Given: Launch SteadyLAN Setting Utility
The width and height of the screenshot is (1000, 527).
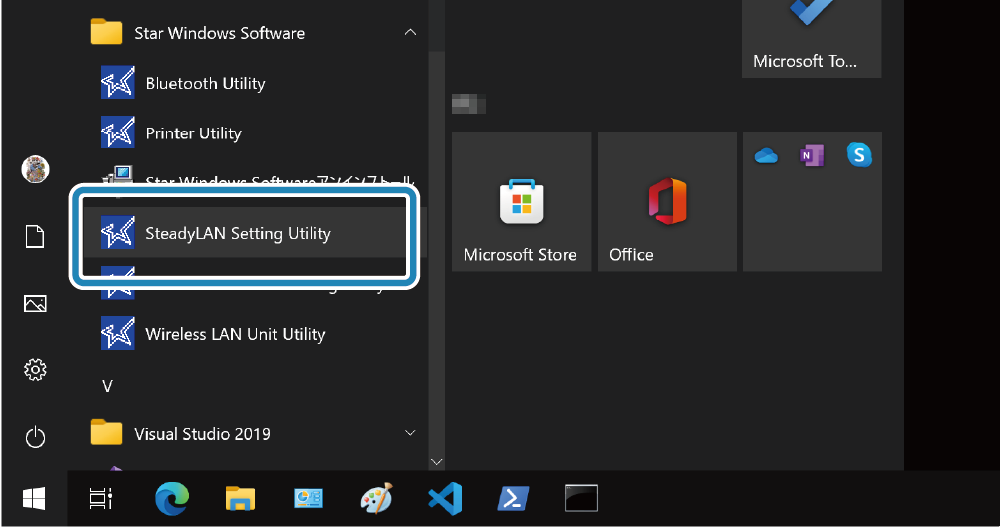Looking at the screenshot, I should click(238, 233).
